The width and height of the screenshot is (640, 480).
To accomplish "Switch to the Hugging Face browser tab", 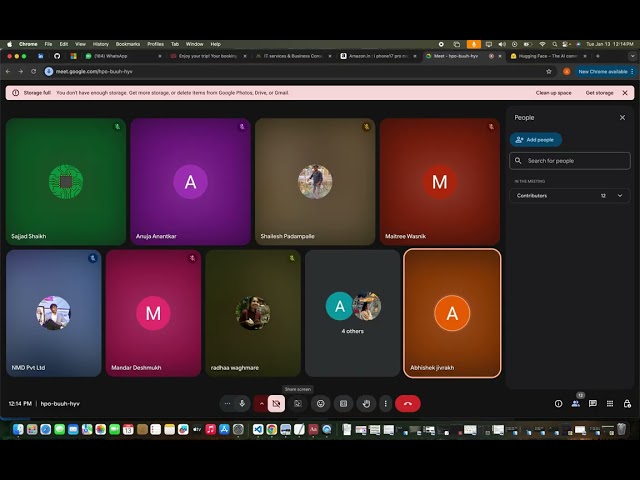I will [552, 56].
